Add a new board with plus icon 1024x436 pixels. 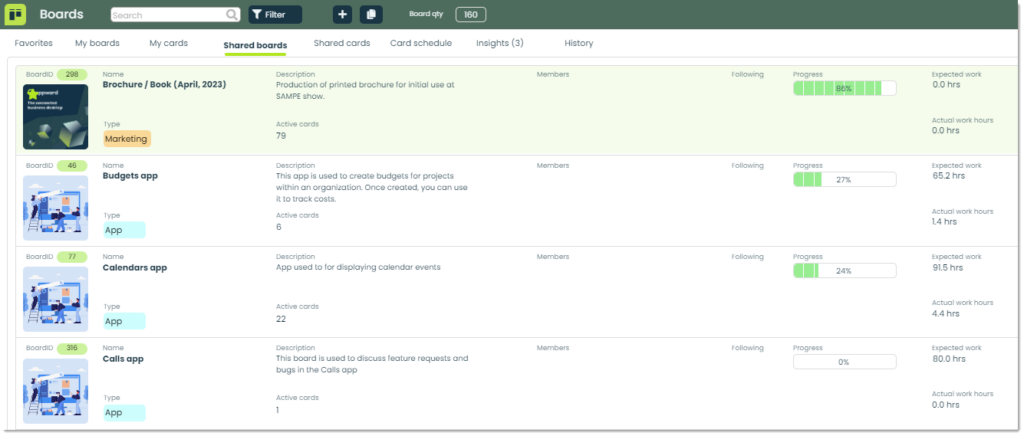tap(342, 14)
